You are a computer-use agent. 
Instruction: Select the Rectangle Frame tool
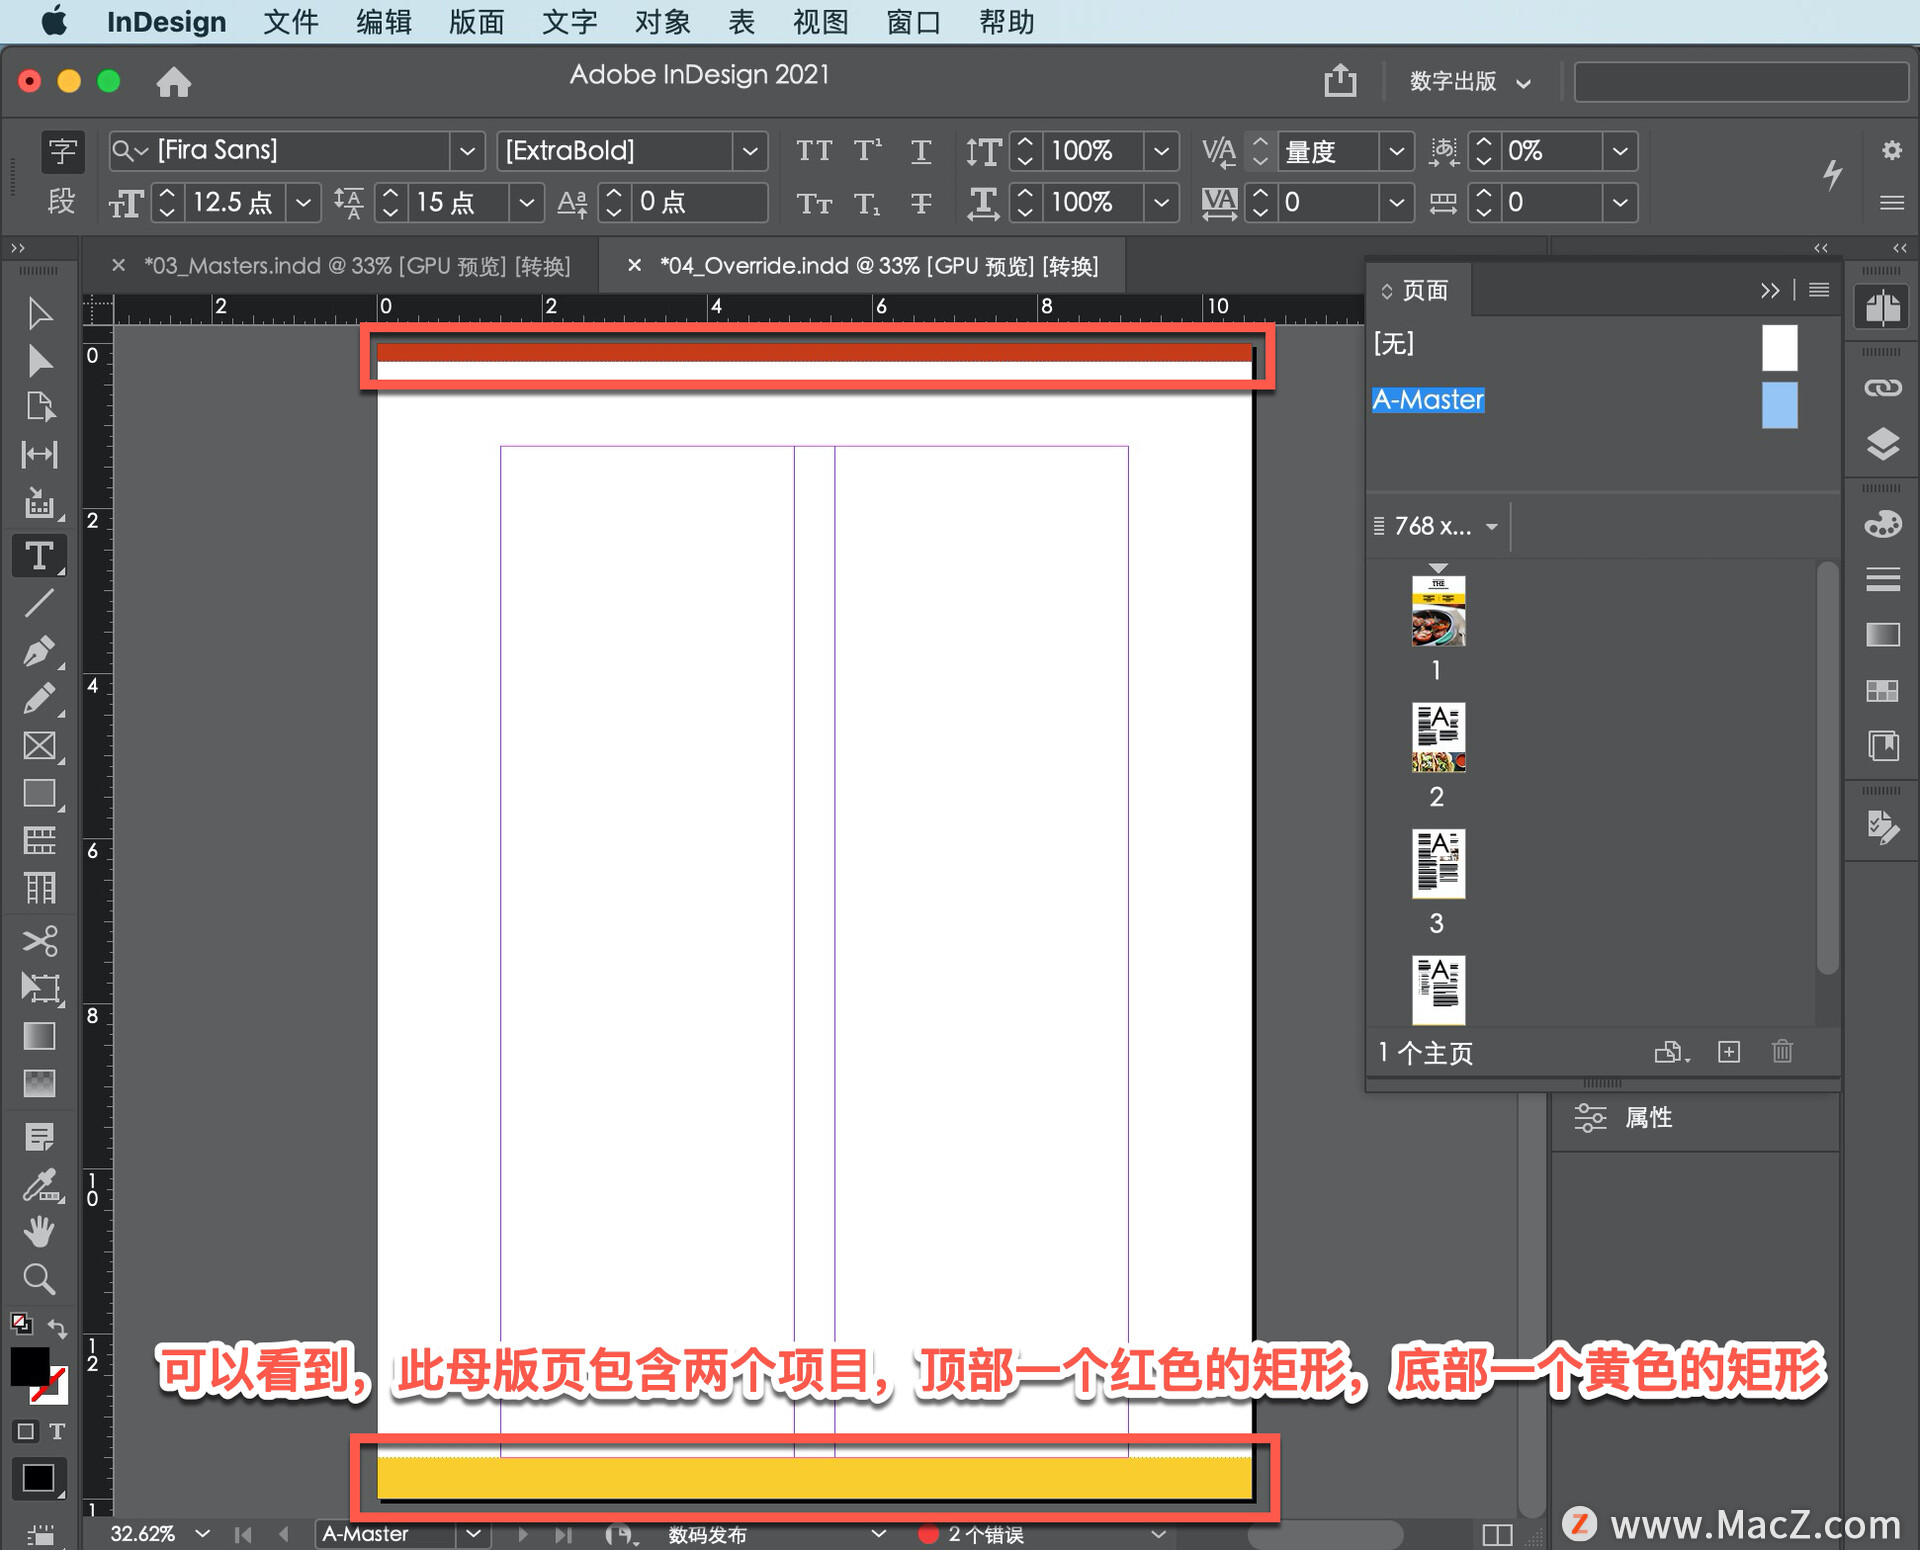pyautogui.click(x=39, y=746)
